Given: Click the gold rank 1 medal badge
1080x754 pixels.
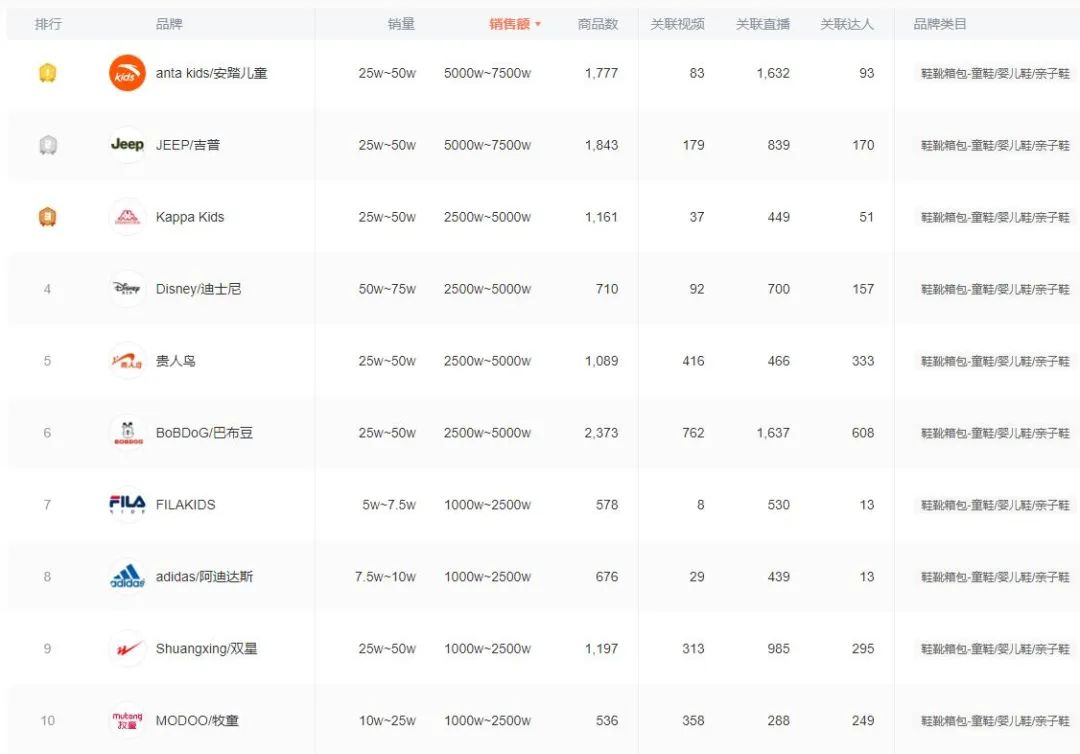Looking at the screenshot, I should click(47, 72).
